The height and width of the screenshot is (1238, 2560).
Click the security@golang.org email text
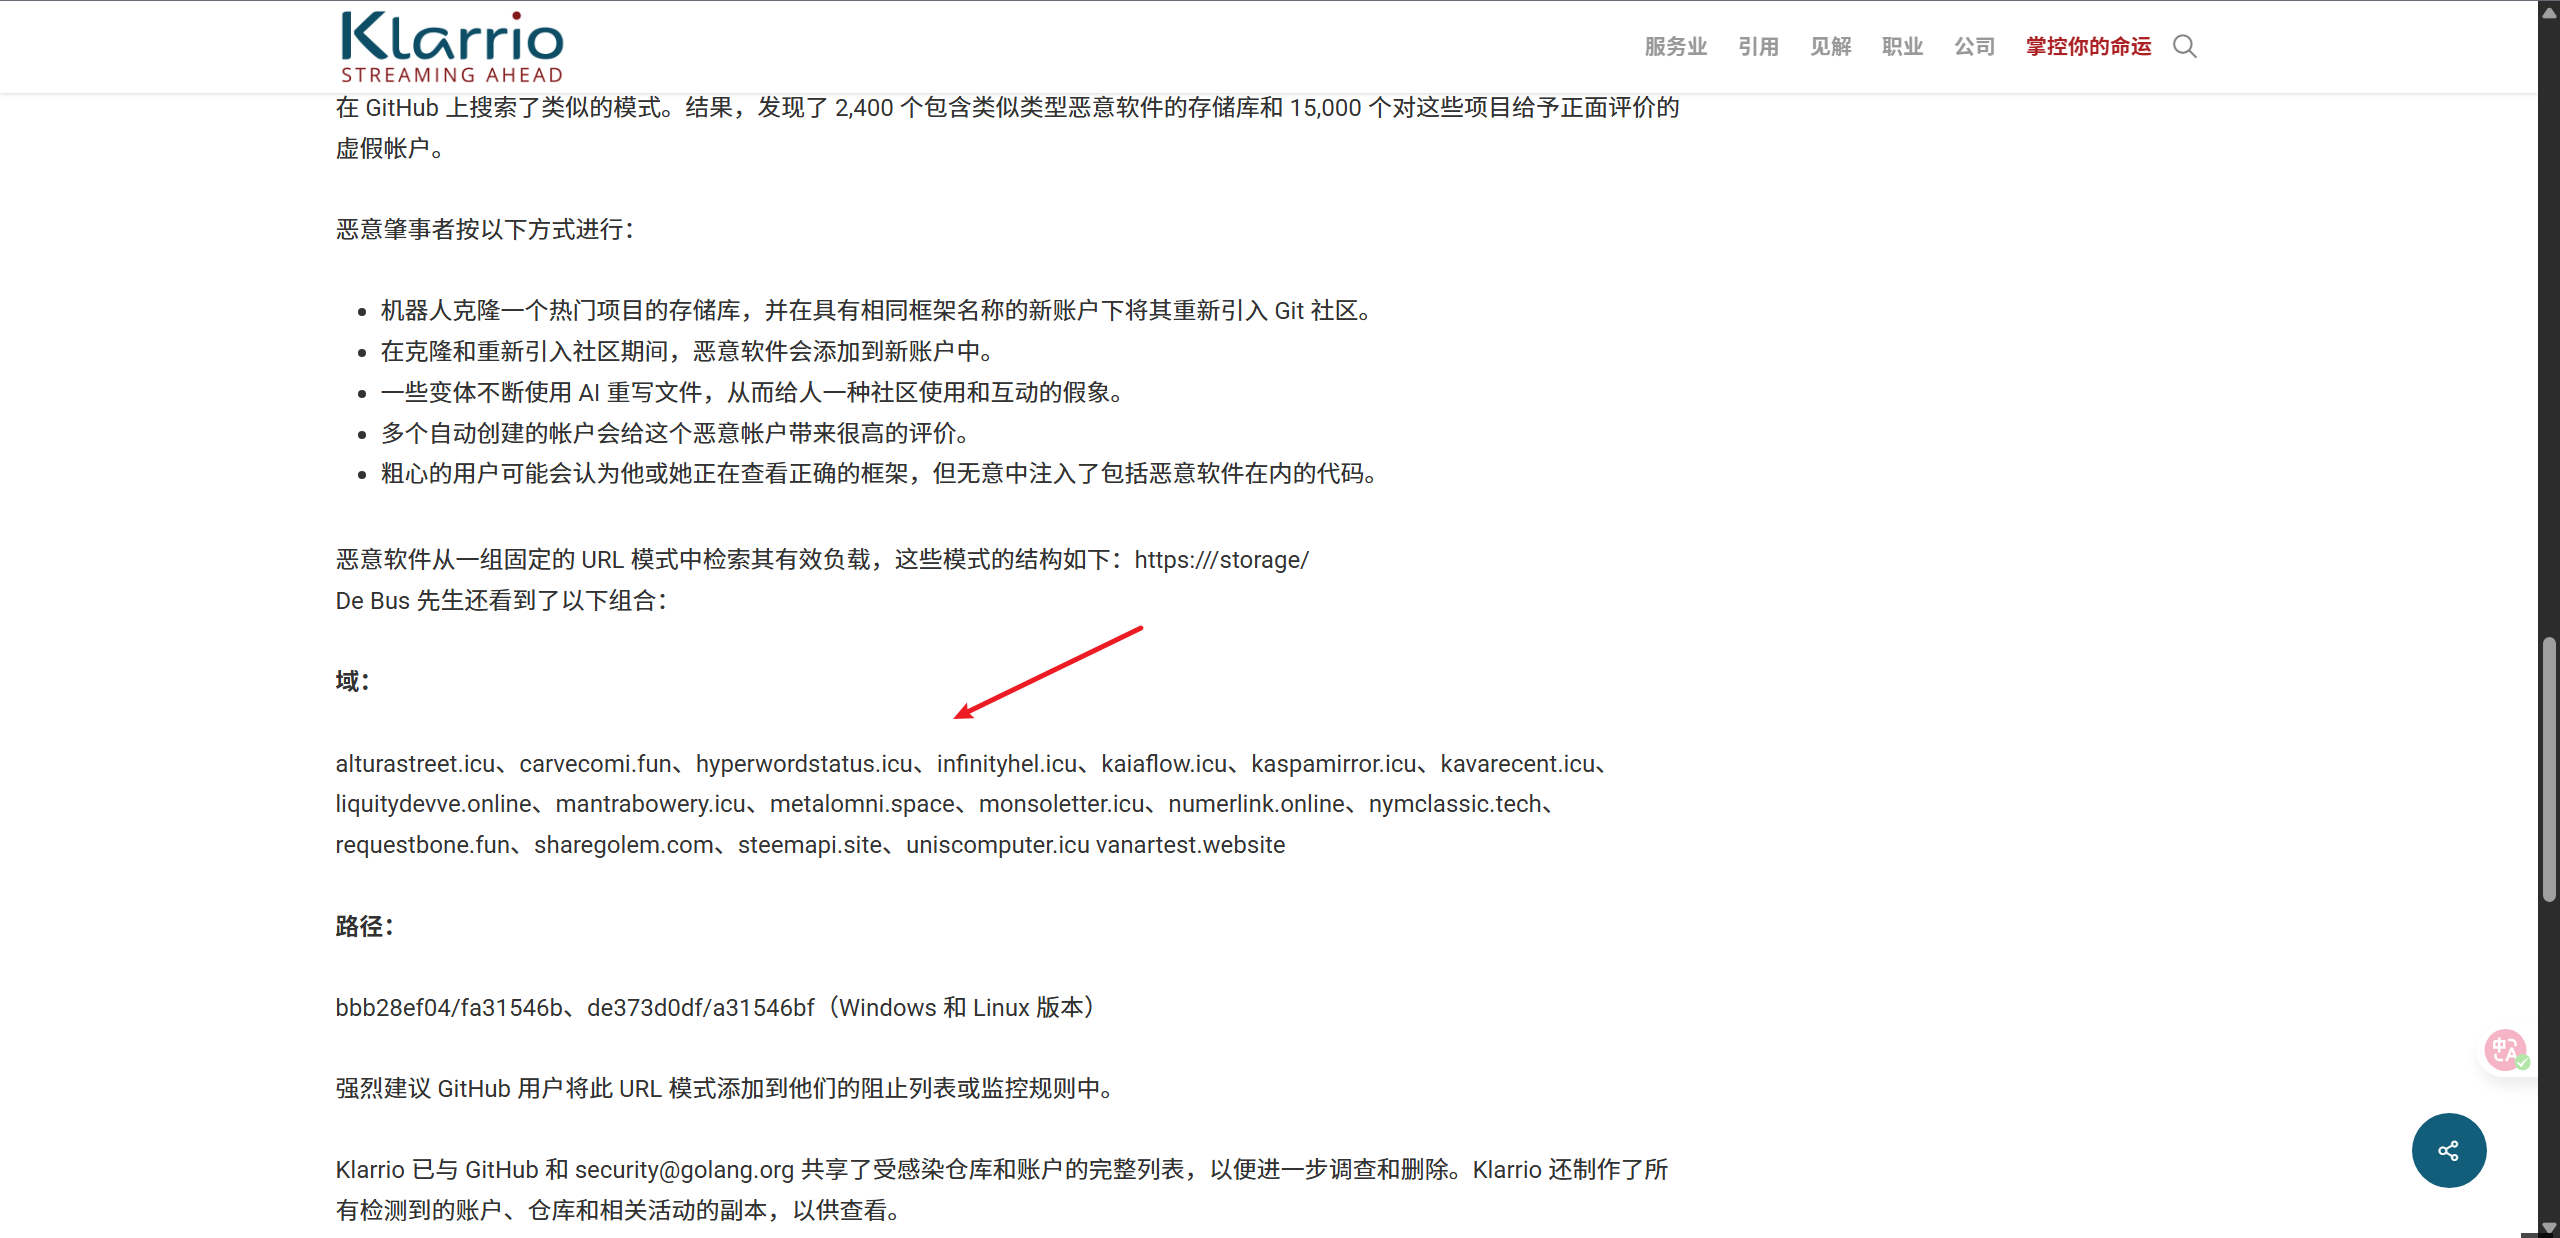[684, 1169]
